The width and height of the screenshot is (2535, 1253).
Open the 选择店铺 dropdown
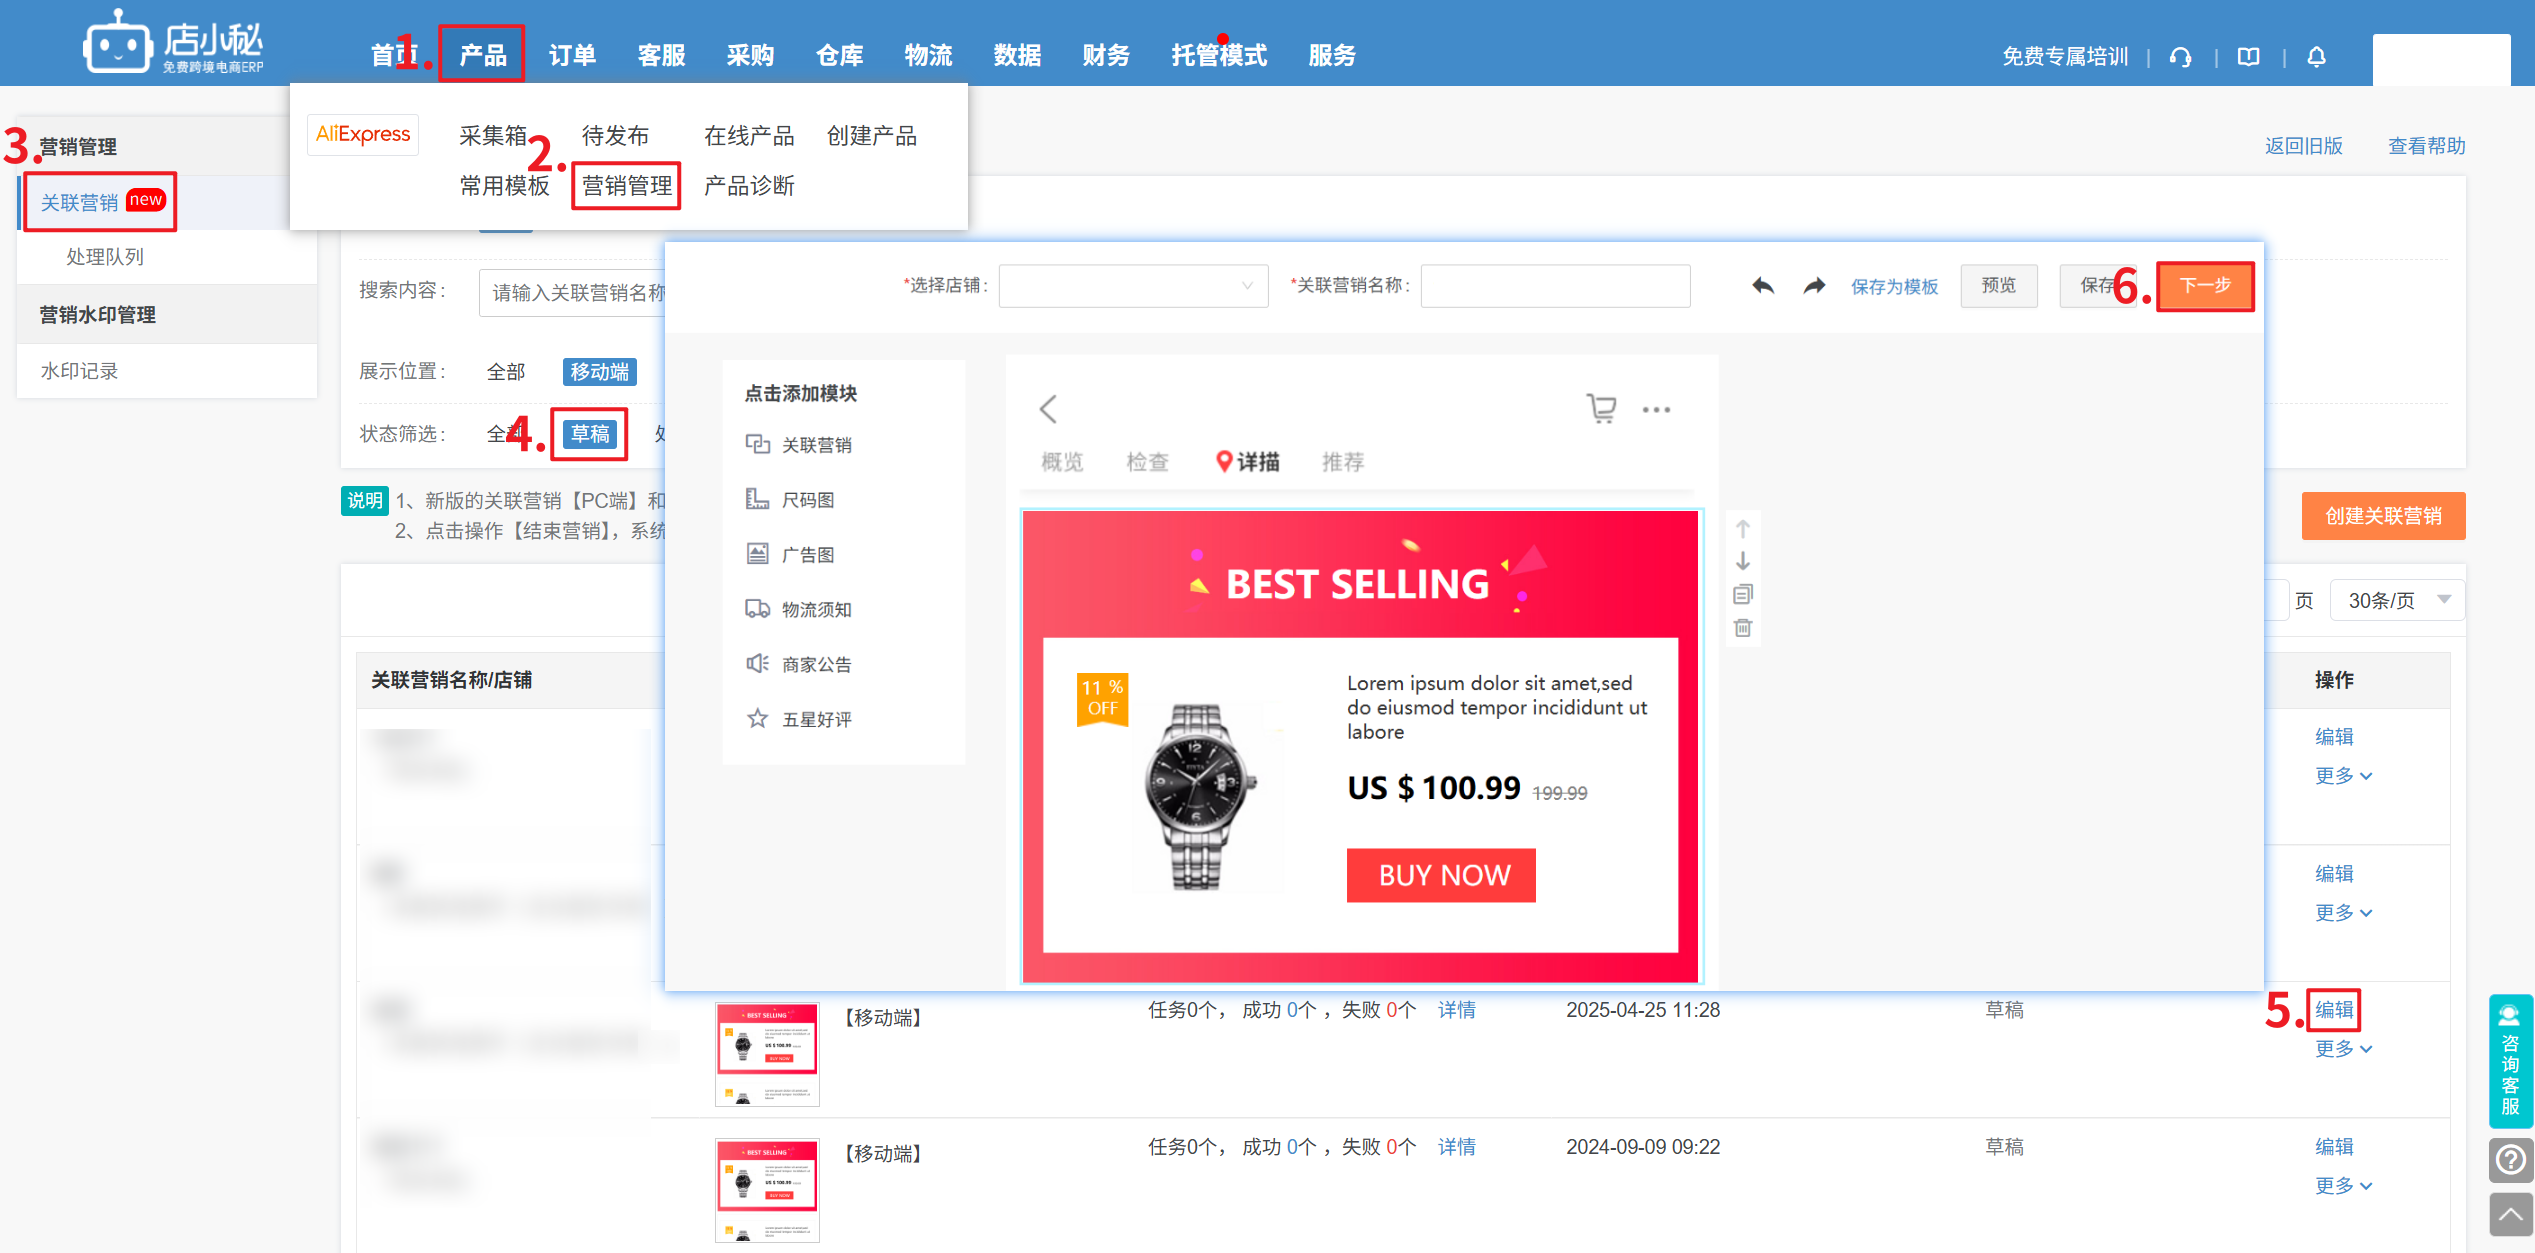(x=1133, y=286)
